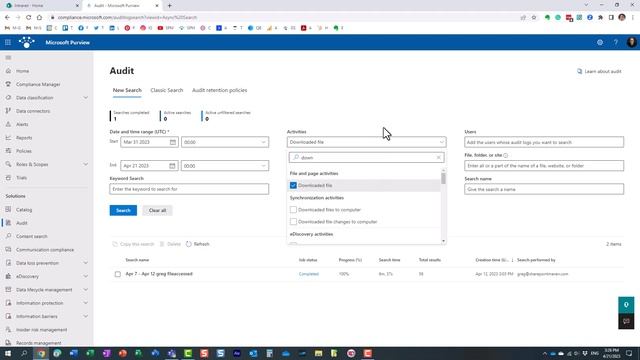This screenshot has width=640, height=360.
Task: Open the End time dropdown
Action: click(225, 166)
